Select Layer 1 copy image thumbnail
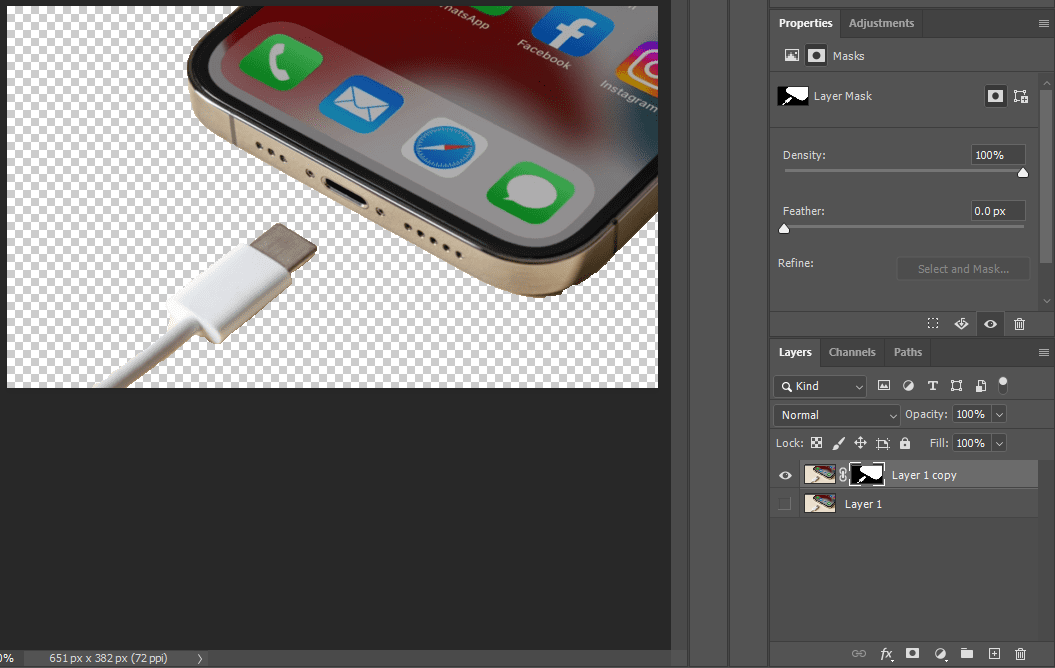Screen dimensions: 1055x668 coord(820,474)
